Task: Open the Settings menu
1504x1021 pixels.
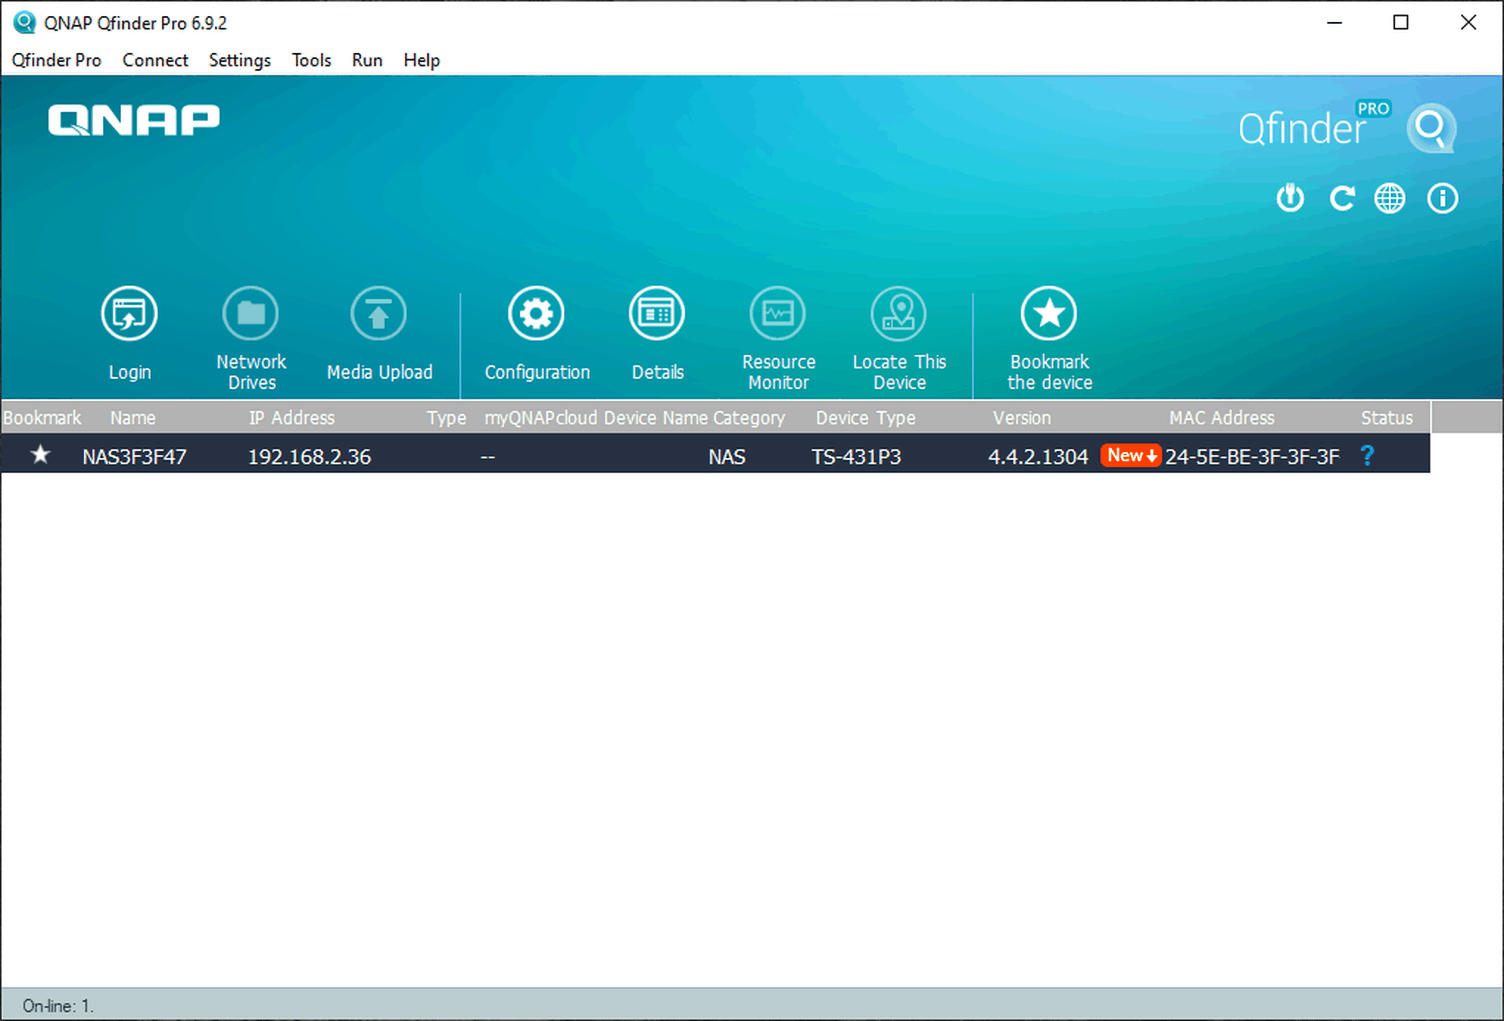Action: click(240, 60)
